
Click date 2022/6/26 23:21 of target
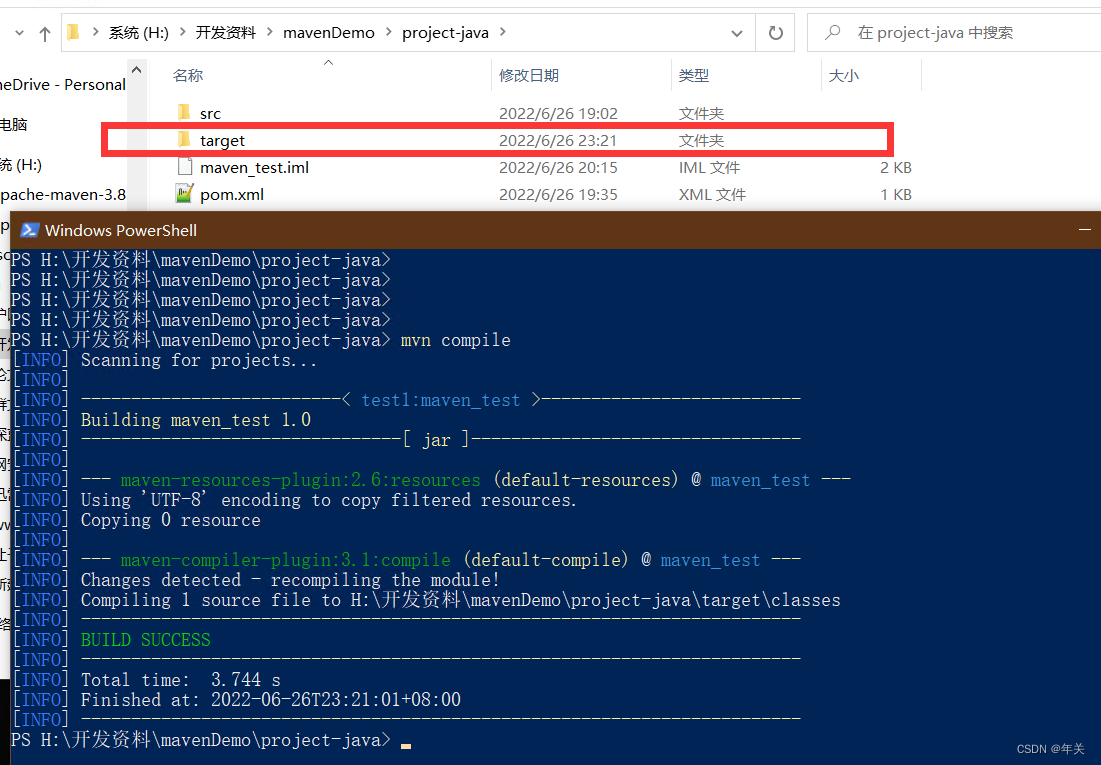pos(558,140)
